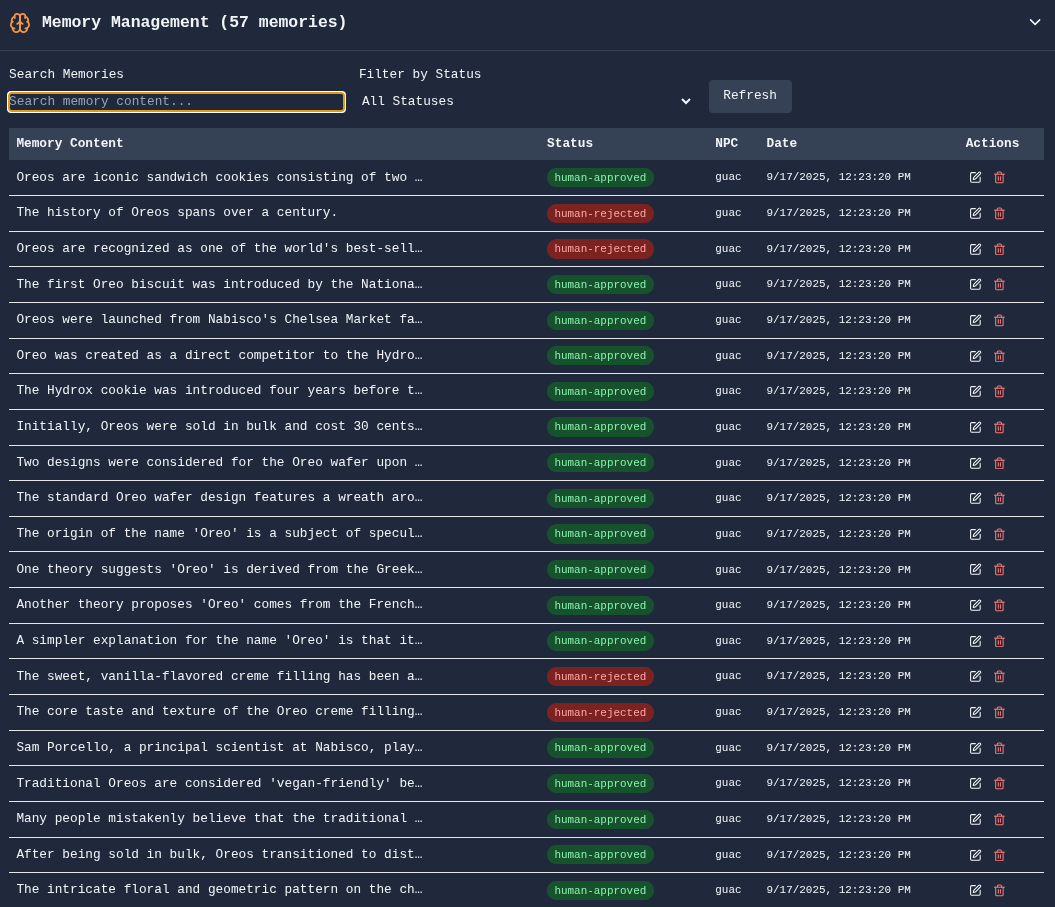Edit 'The sweet, vanilla-flavored creme filling' memory
Screen dimensions: 1055x907
point(976,677)
